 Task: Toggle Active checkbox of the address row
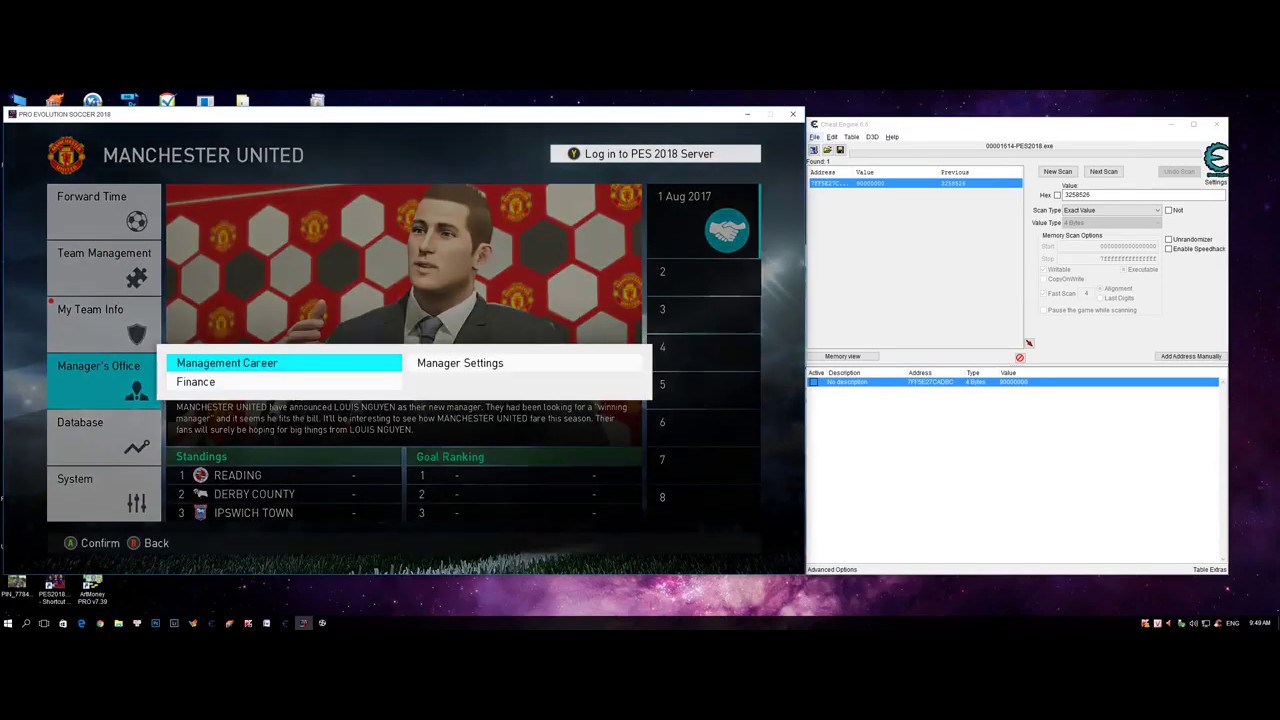[814, 382]
